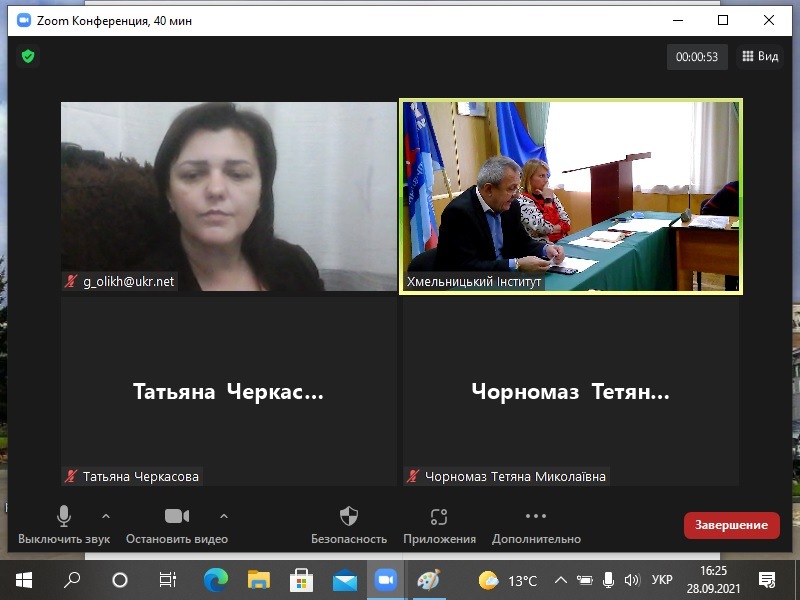Screen dimensions: 800x600
Task: Open the Вид layout menu
Action: [x=759, y=57]
